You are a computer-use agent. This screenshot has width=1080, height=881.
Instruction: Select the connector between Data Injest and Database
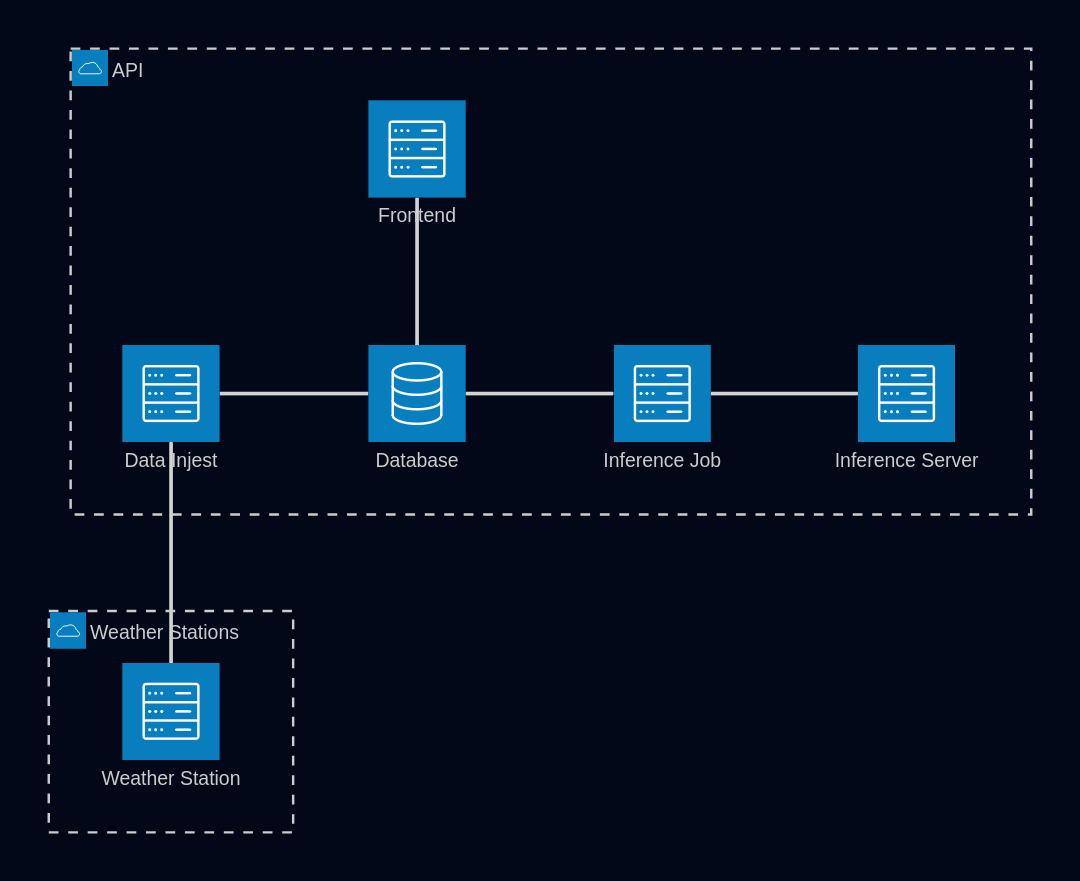pyautogui.click(x=294, y=393)
